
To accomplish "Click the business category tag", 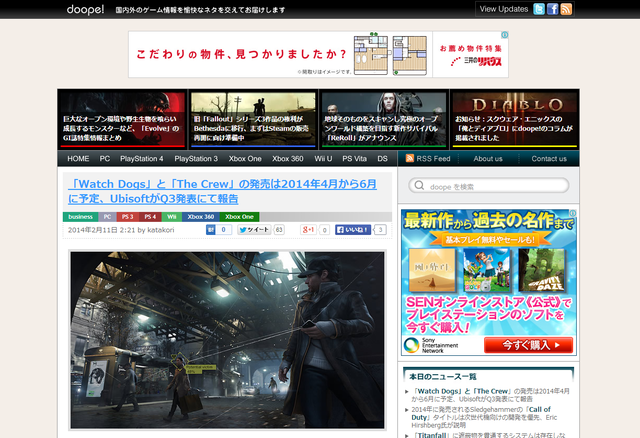I will coord(80,217).
